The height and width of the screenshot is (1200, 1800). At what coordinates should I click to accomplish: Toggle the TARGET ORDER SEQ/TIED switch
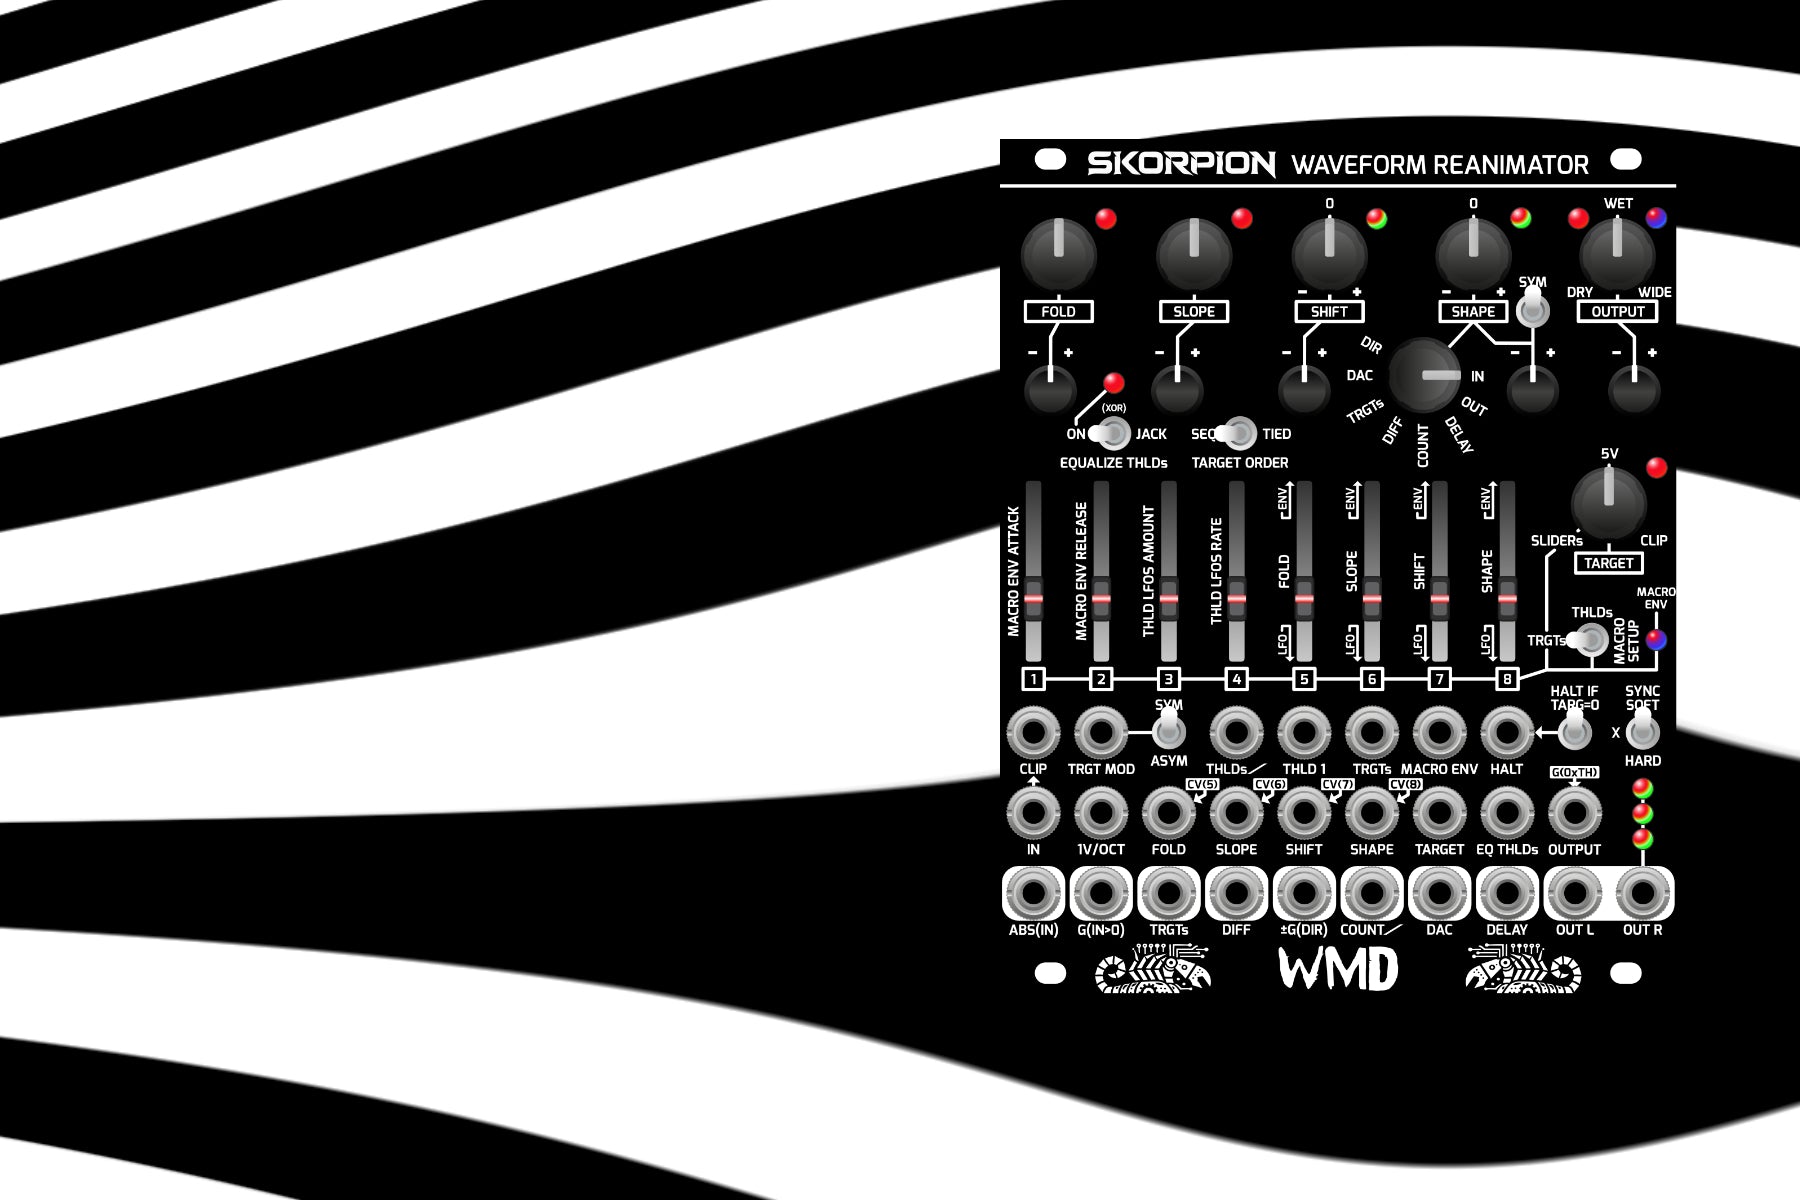(x=1236, y=434)
